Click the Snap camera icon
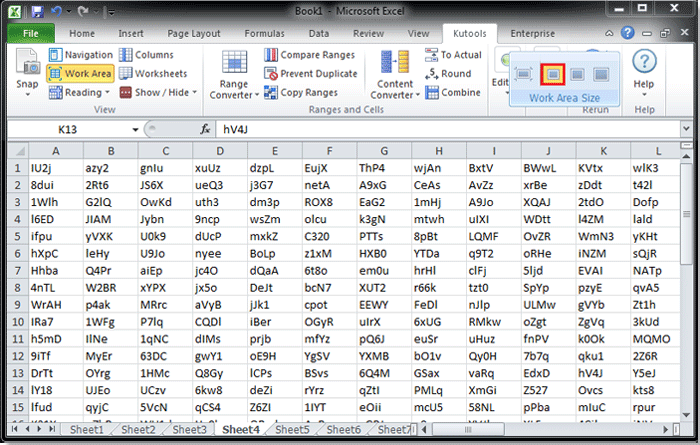The image size is (700, 445). click(27, 62)
